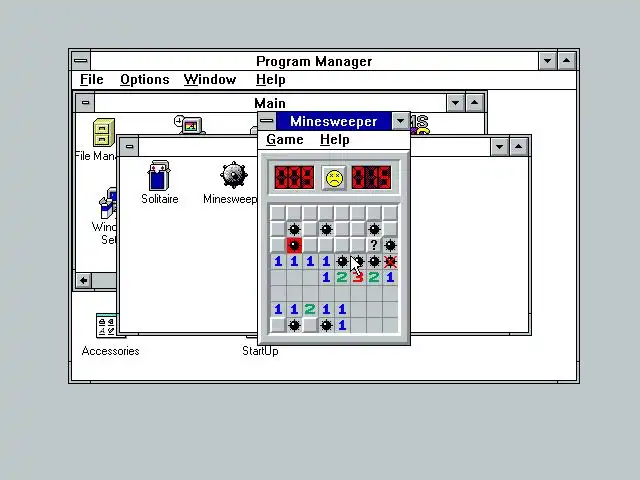Screen dimensions: 640x480
Task: Click the left scroll arrow in Main window
Action: (x=84, y=280)
